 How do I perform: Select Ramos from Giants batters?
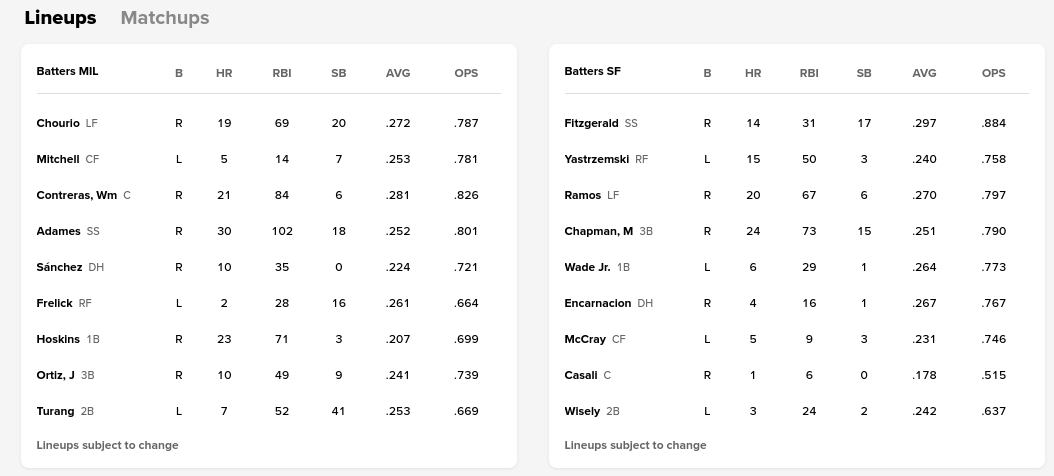pos(583,195)
